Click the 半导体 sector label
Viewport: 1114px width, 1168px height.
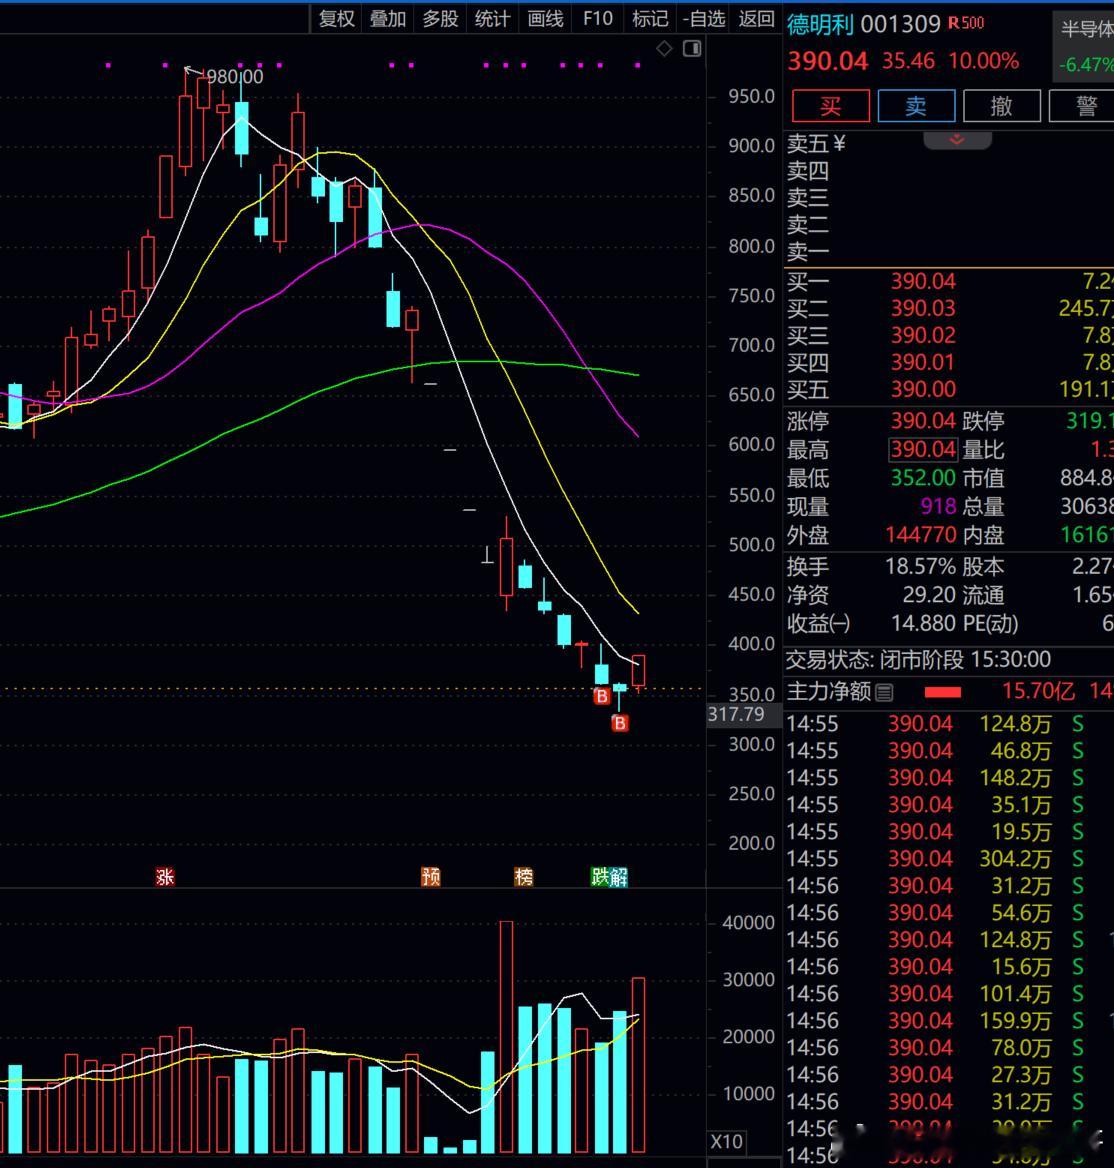click(x=1087, y=30)
